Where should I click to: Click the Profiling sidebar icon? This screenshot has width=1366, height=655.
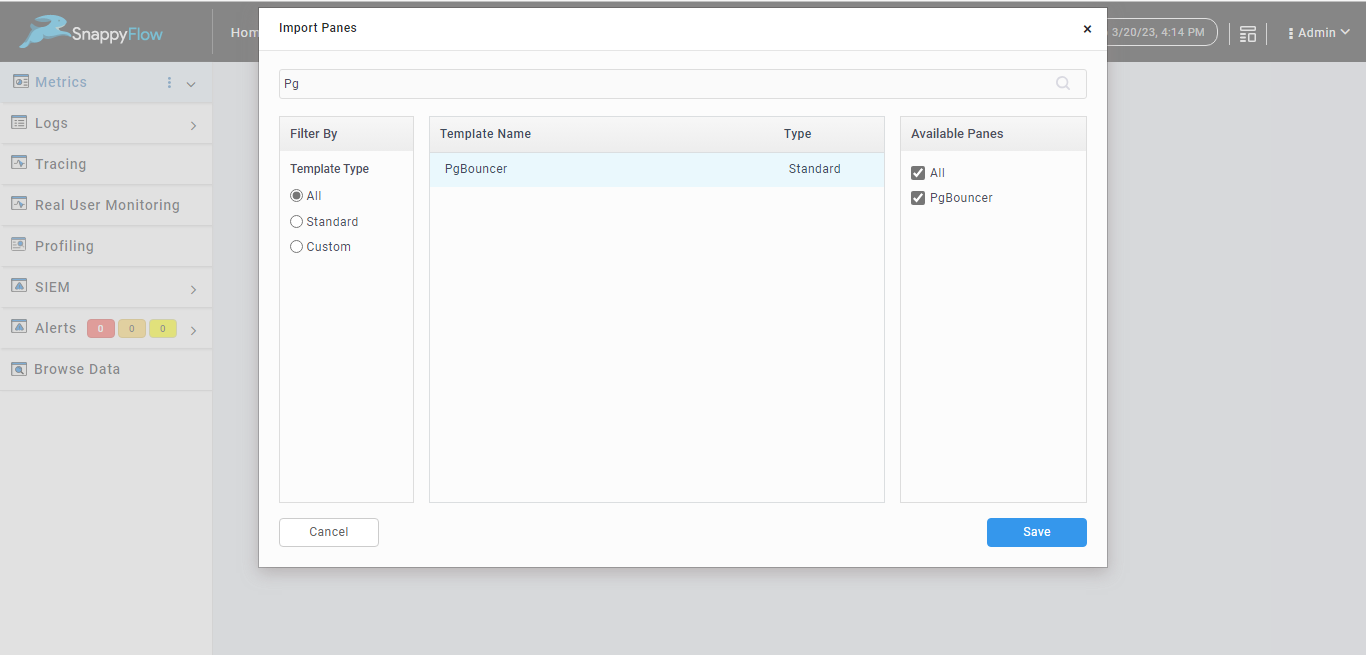pos(18,245)
